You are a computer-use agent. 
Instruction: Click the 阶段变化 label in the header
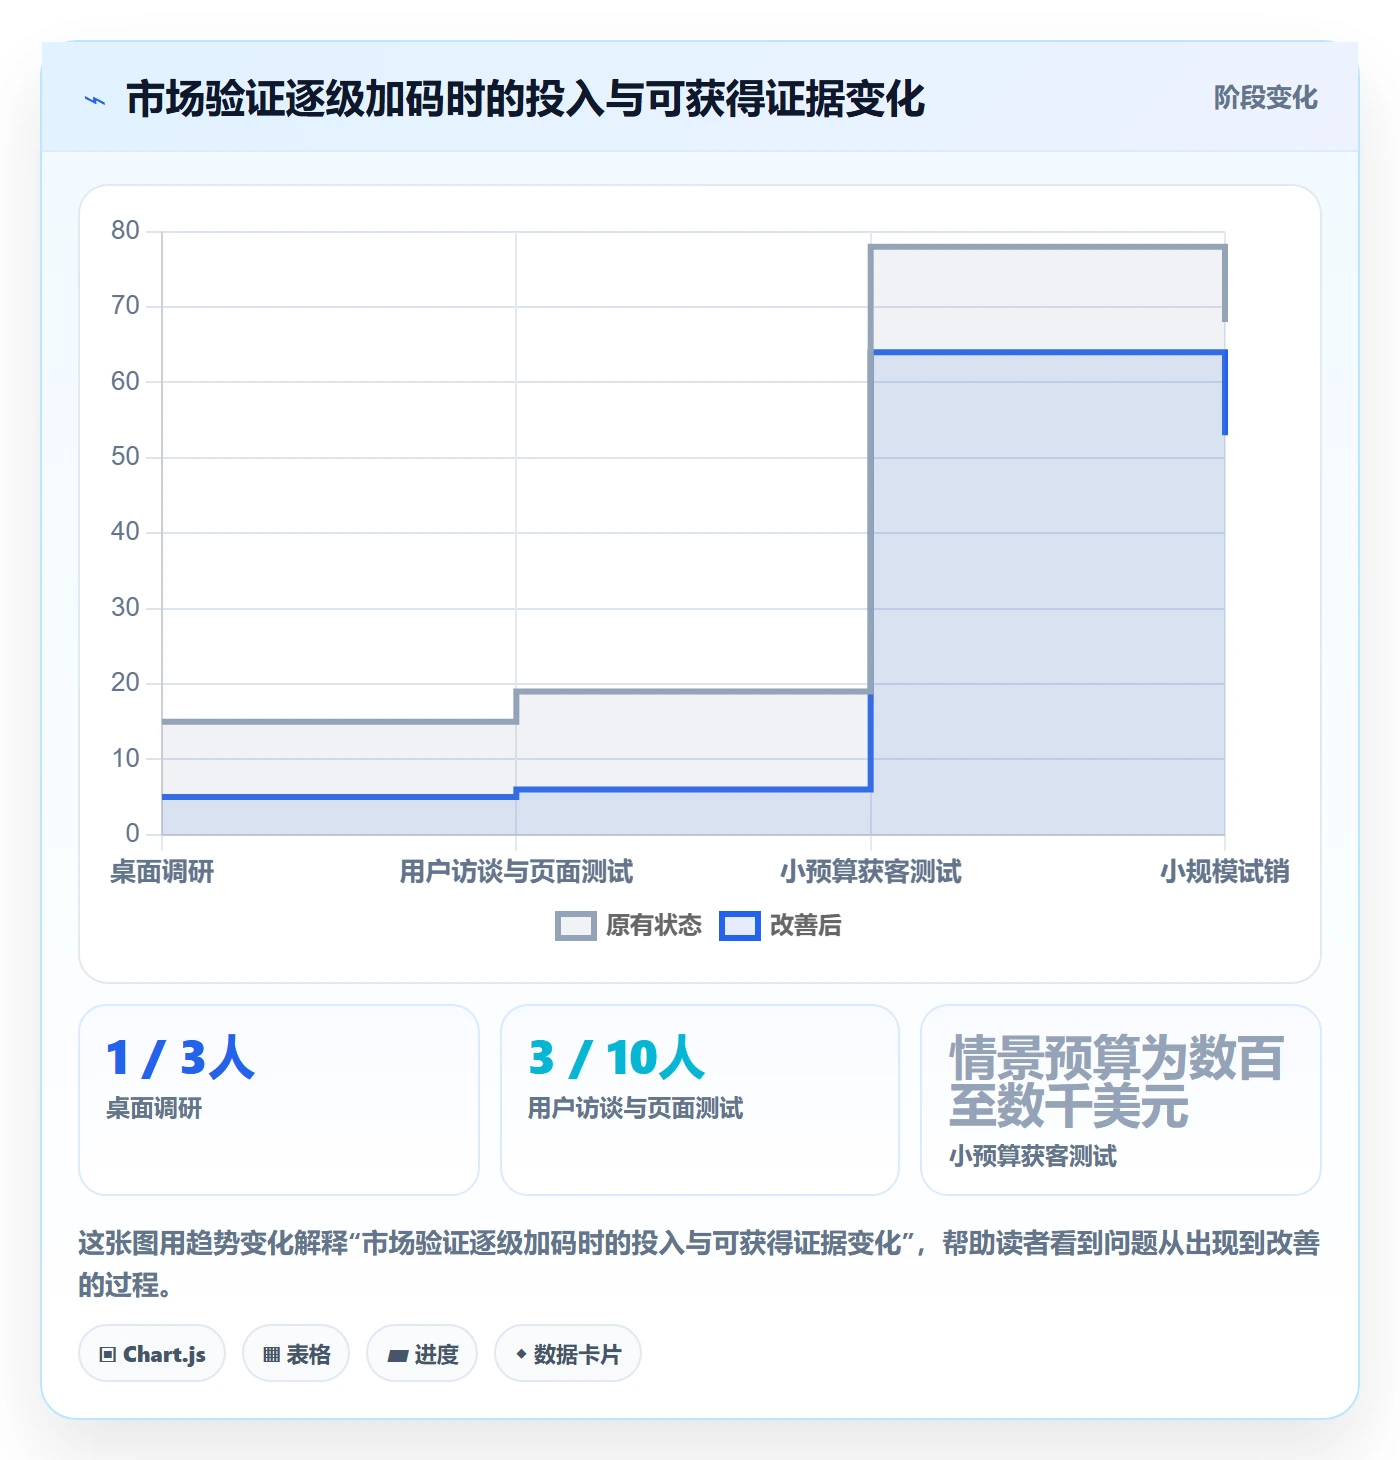(x=1265, y=98)
